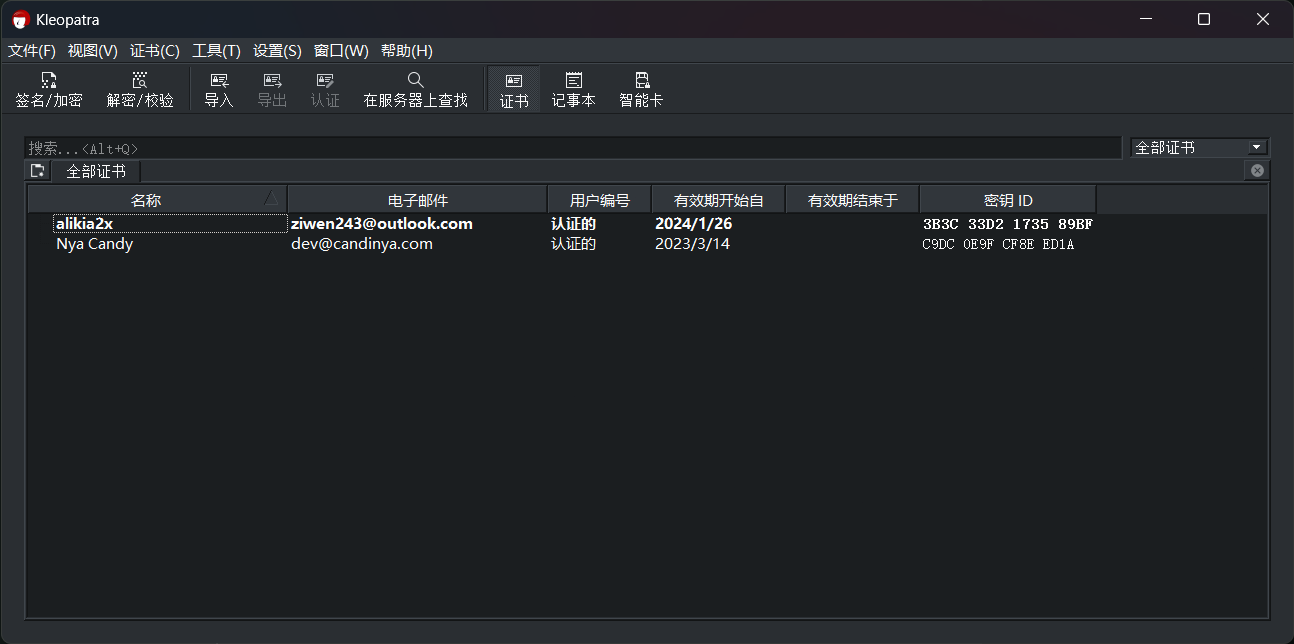Open the Notepad (记事本) view
1294x644 pixels.
pyautogui.click(x=573, y=89)
